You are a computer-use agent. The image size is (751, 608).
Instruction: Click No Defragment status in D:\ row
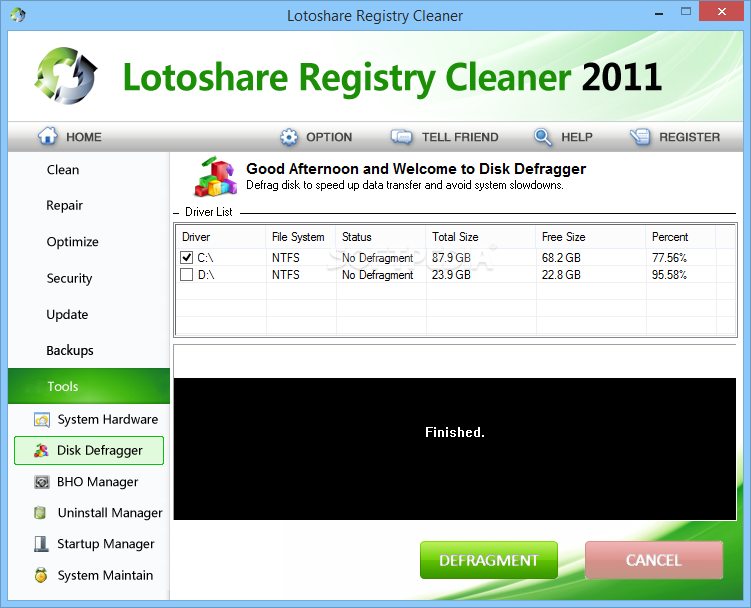point(377,275)
